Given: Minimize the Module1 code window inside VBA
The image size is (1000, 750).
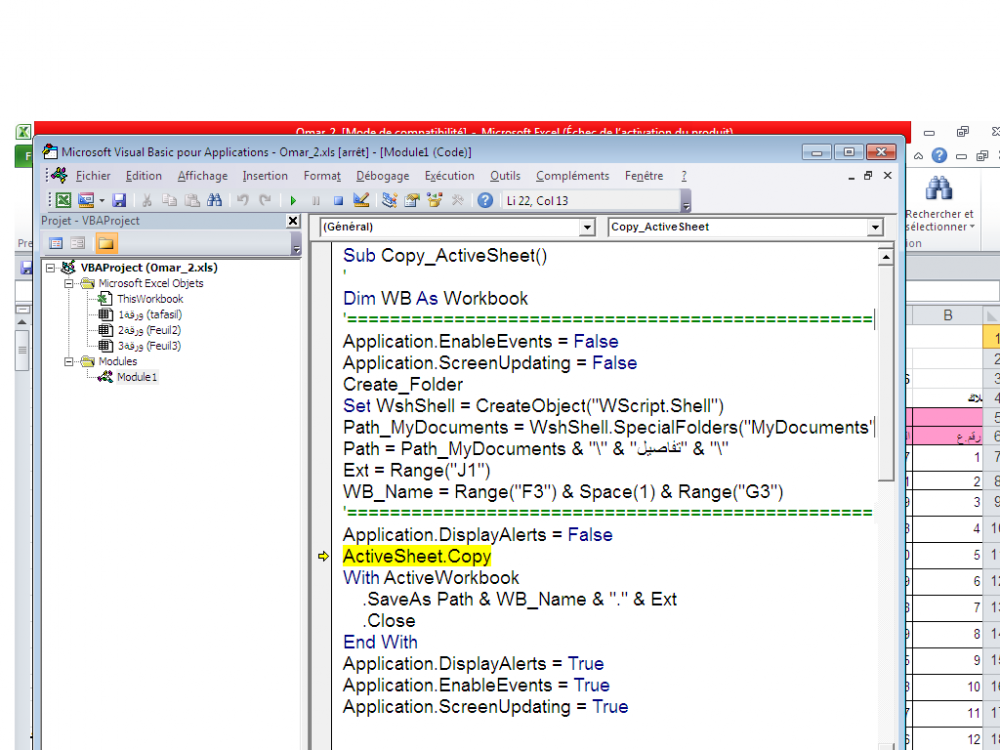Looking at the screenshot, I should 851,177.
